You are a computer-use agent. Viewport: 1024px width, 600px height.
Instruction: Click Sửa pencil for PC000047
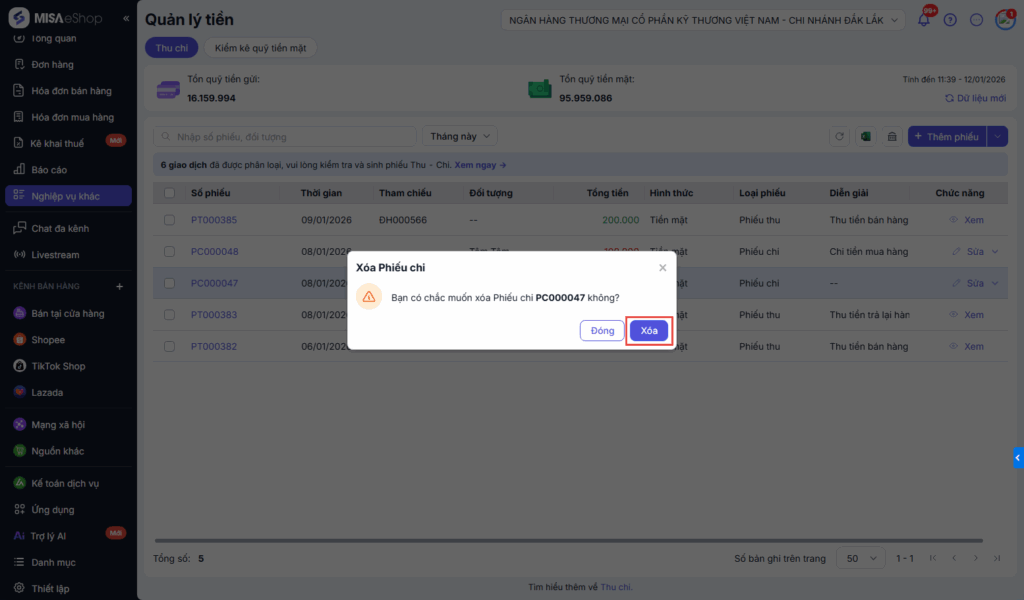956,283
